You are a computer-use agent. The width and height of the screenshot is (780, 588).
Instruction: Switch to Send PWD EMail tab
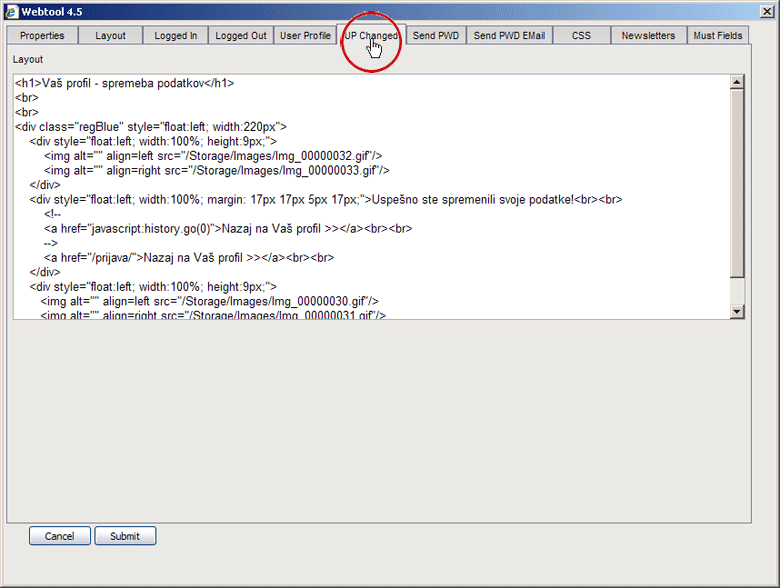pos(509,36)
